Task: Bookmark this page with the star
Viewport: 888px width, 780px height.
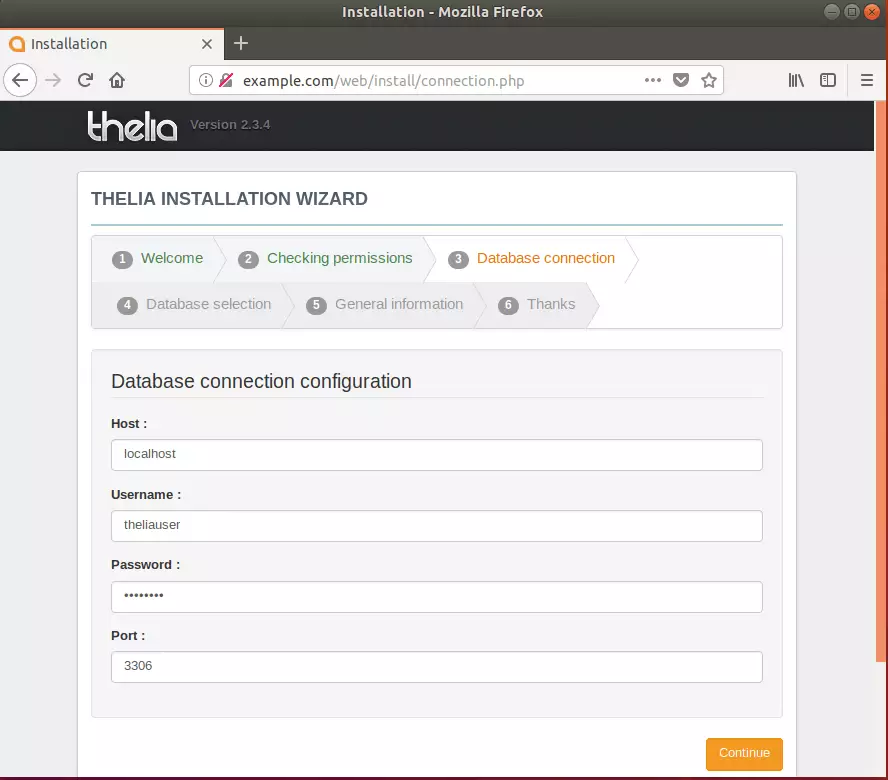Action: 709,80
